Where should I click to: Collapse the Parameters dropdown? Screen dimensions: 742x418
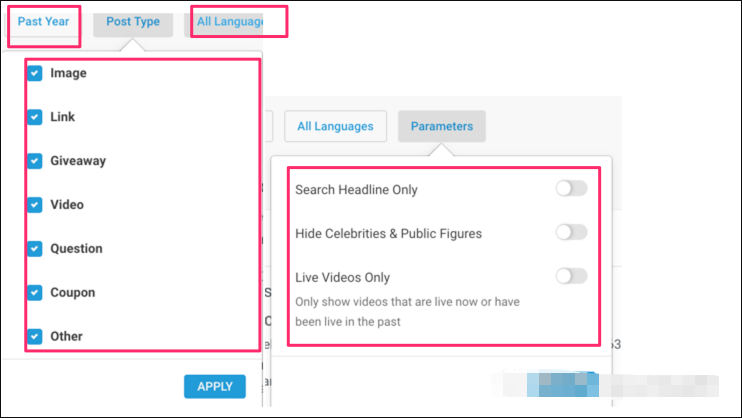click(x=441, y=127)
